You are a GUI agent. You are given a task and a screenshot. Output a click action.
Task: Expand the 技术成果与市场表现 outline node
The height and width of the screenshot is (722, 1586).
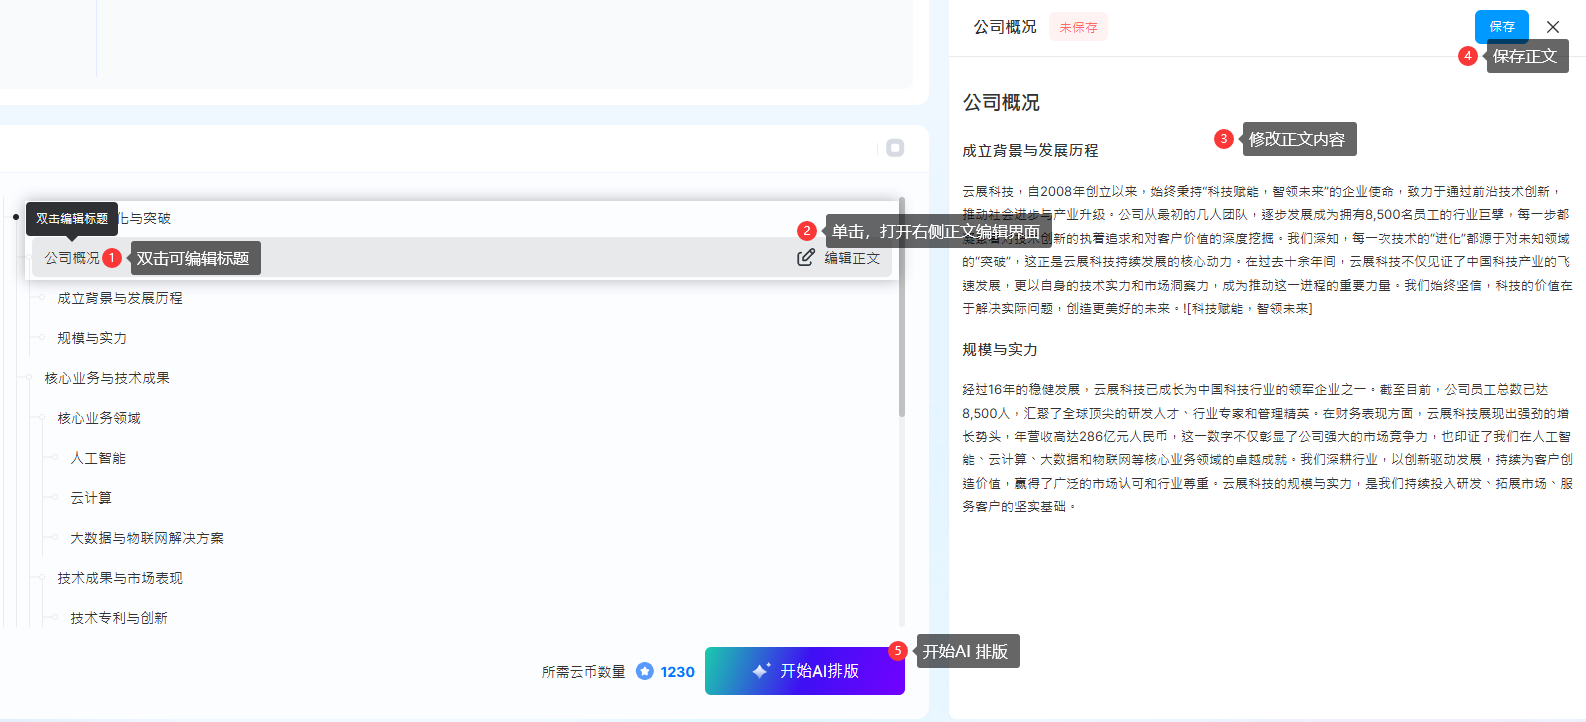coord(120,578)
